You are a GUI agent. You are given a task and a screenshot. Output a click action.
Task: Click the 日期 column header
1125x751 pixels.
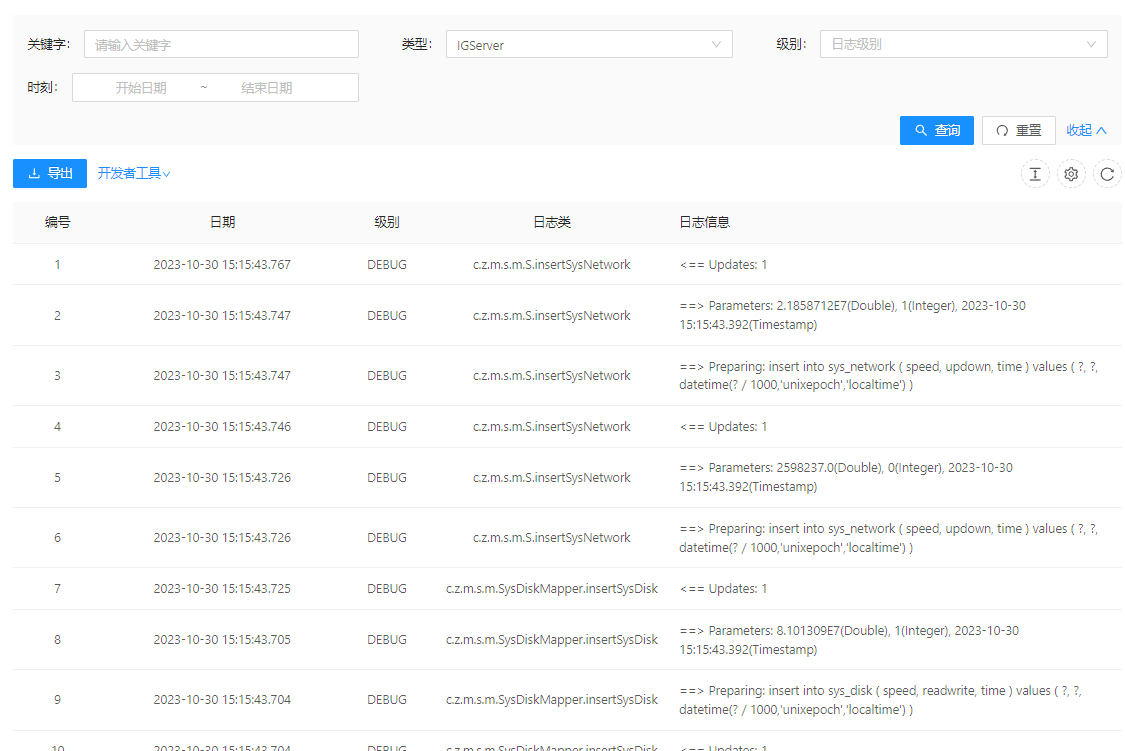coord(222,222)
